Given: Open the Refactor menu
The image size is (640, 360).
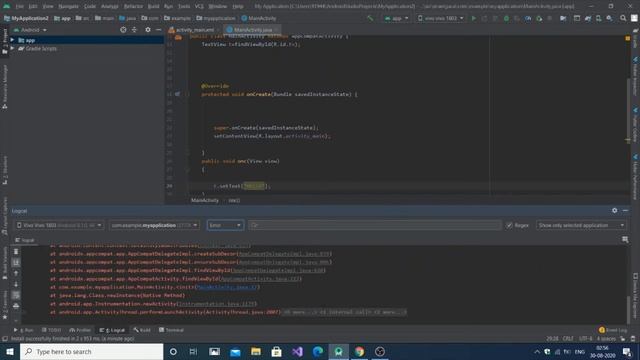Looking at the screenshot, I should point(133,6).
